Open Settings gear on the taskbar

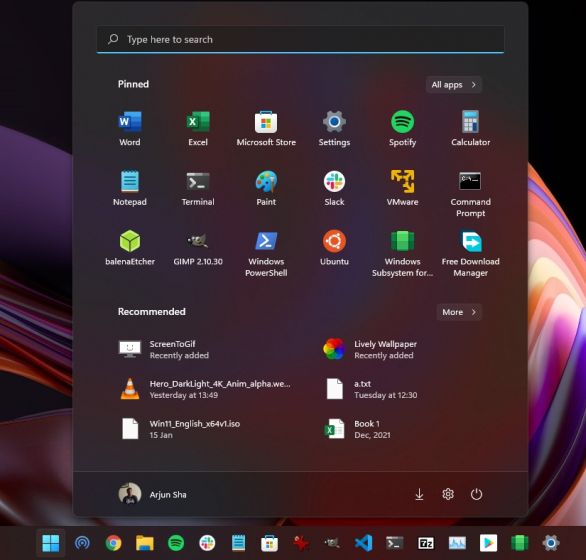point(551,543)
